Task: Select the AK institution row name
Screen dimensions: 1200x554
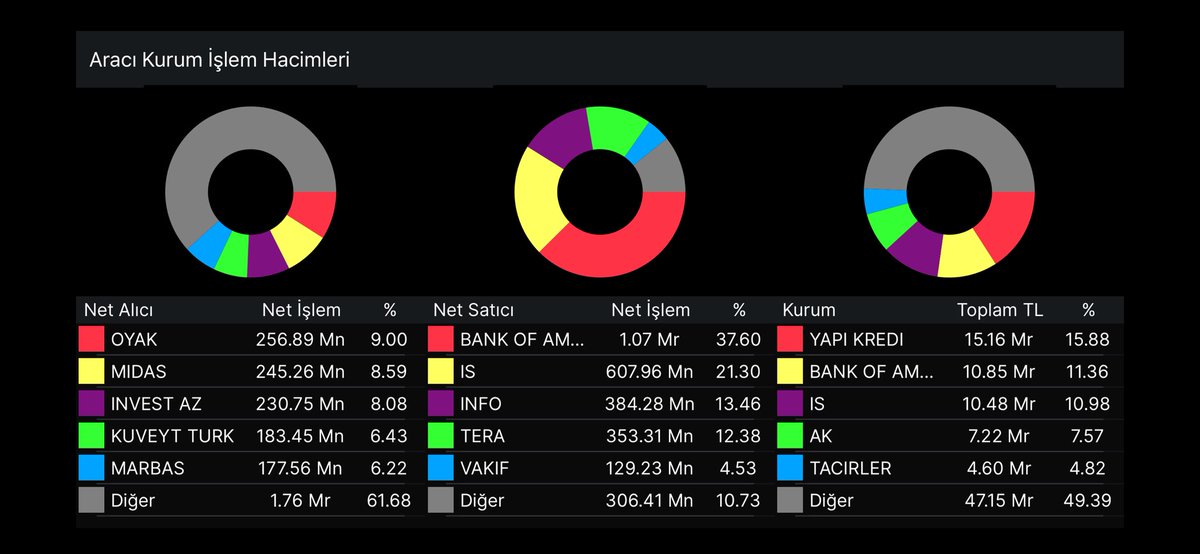Action: pyautogui.click(x=821, y=436)
